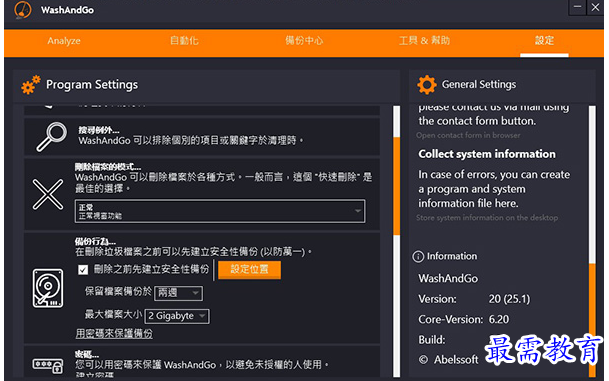The height and width of the screenshot is (381, 609).
Task: Toggle 刪除之前先建立安全性備份 checkbox
Action: (83, 270)
